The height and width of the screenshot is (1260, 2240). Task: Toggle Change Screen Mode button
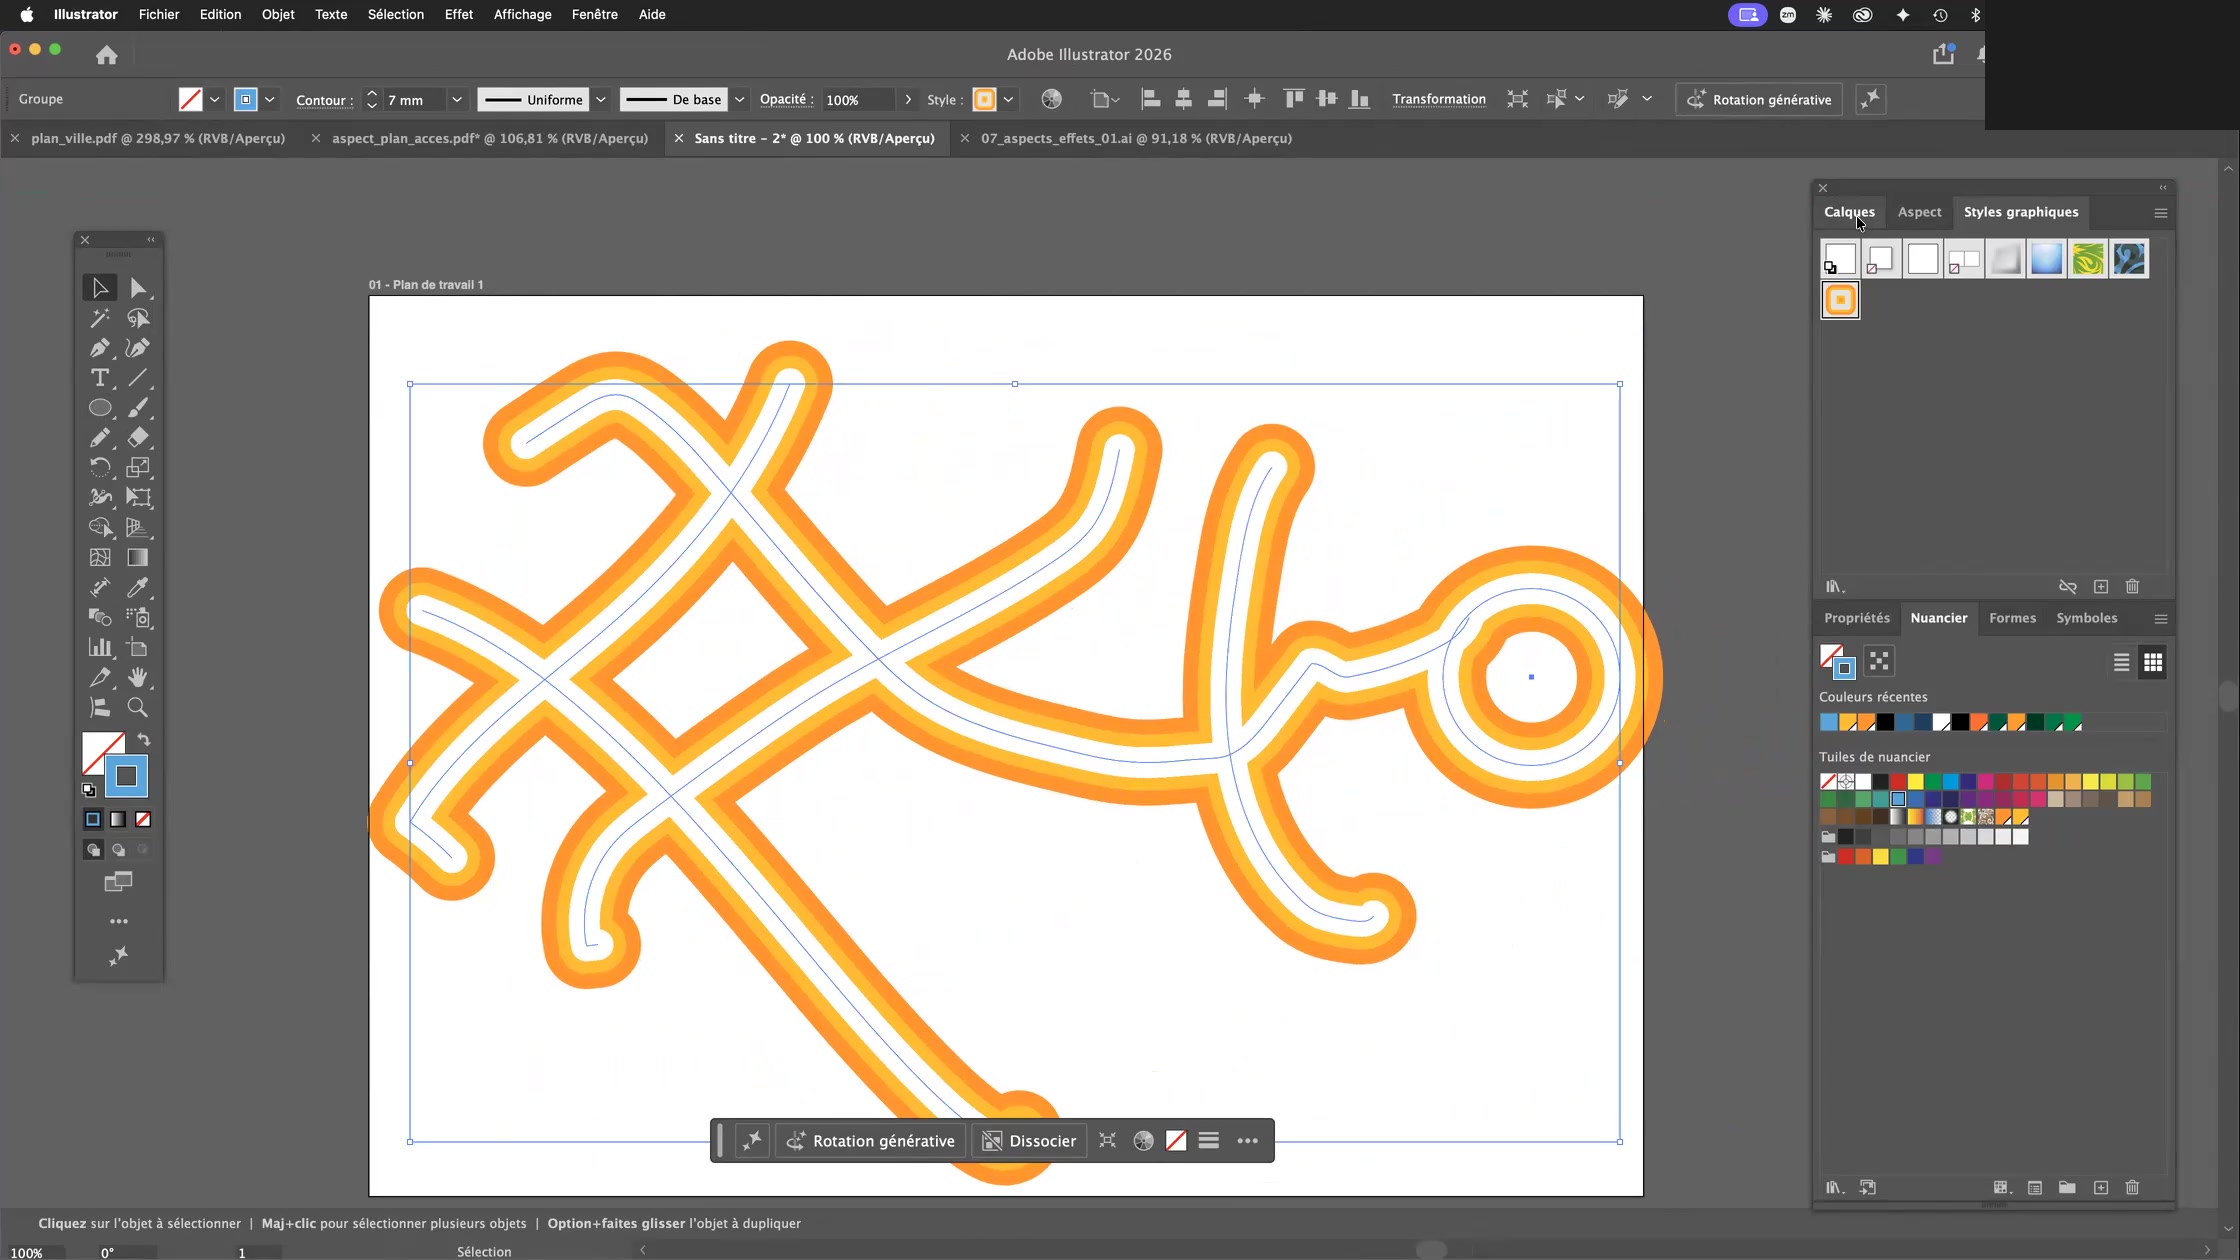click(118, 882)
